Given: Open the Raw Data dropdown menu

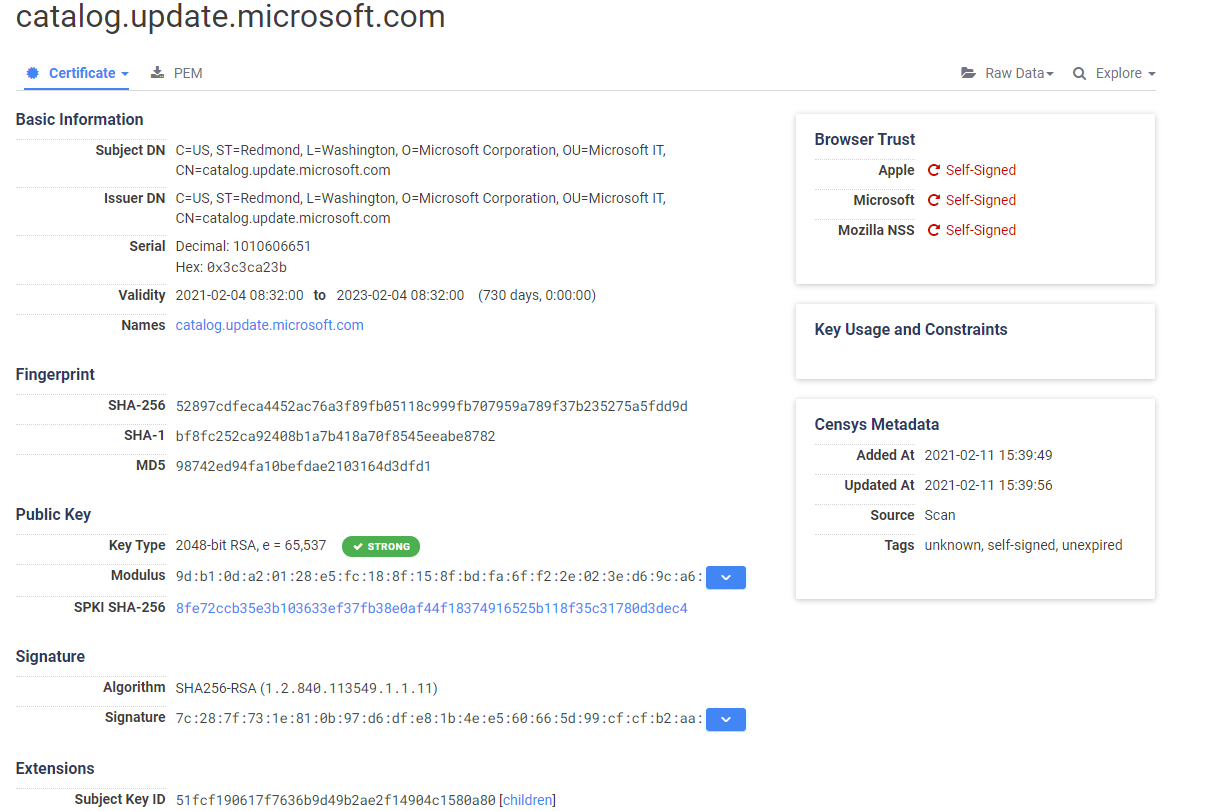Looking at the screenshot, I should pos(1008,73).
